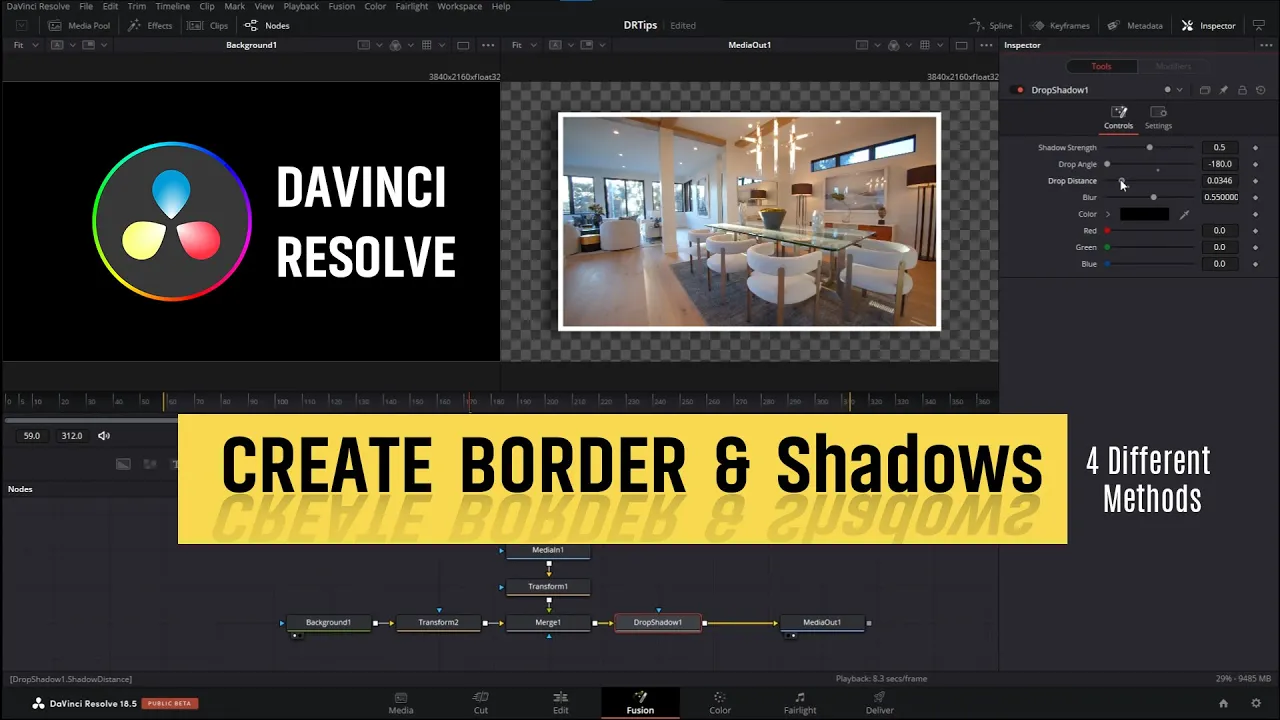This screenshot has width=1280, height=720.
Task: Pin the DropShadow1 controls in Inspector
Action: (1223, 90)
